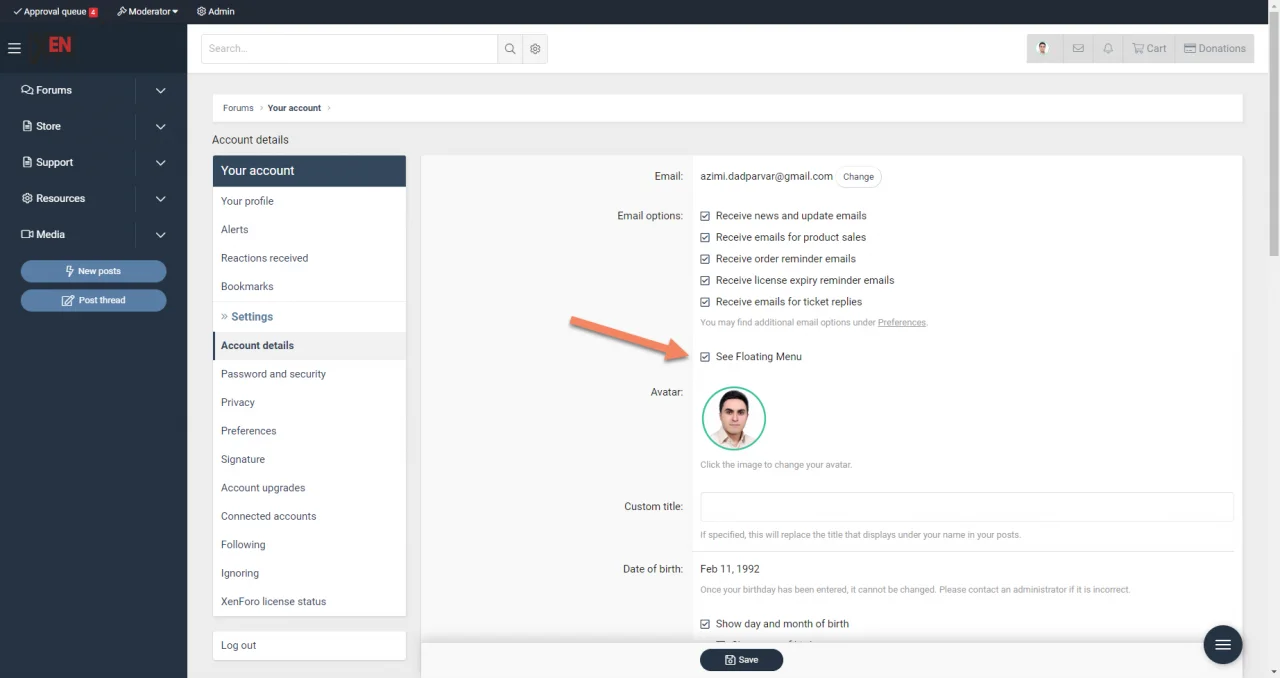Open the Moderator dropdown menu
Image resolution: width=1280 pixels, height=678 pixels.
148,11
